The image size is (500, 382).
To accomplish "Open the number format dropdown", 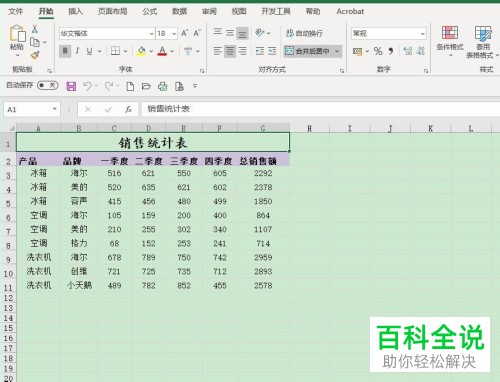I will [x=422, y=34].
